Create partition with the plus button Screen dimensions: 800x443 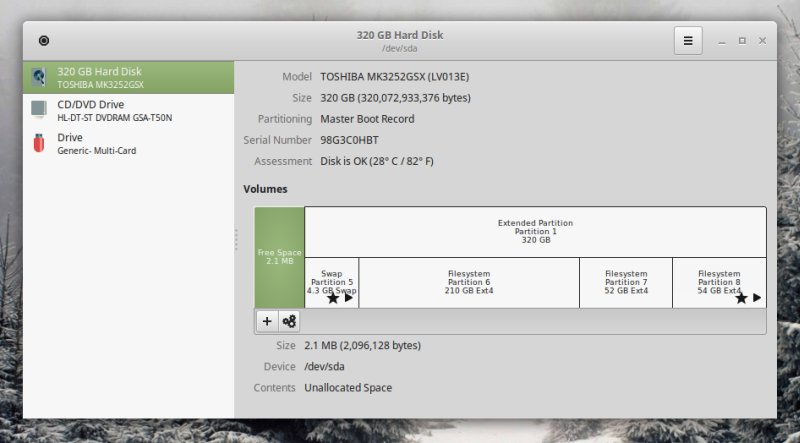pyautogui.click(x=267, y=321)
